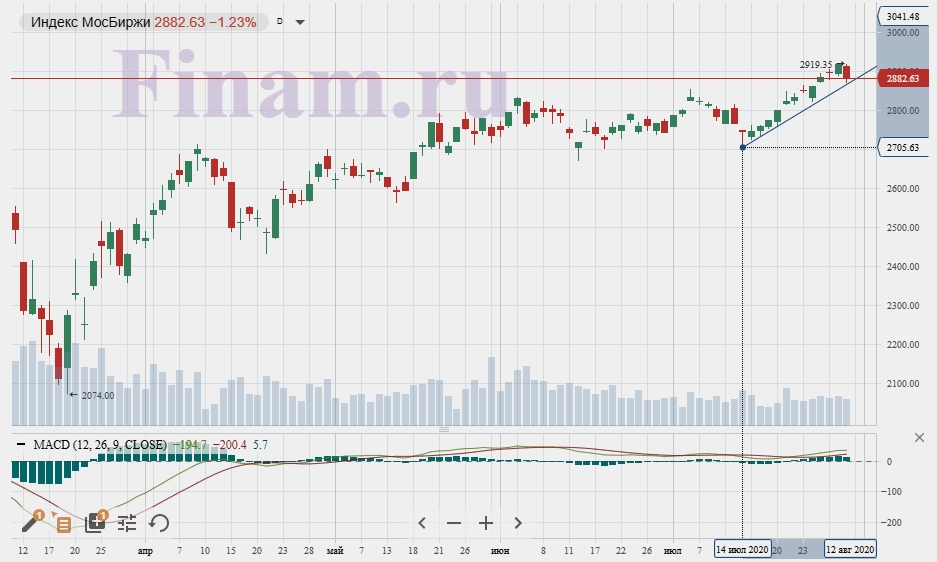Move chart right with the forward arrow
This screenshot has width=937, height=562.
tap(518, 523)
